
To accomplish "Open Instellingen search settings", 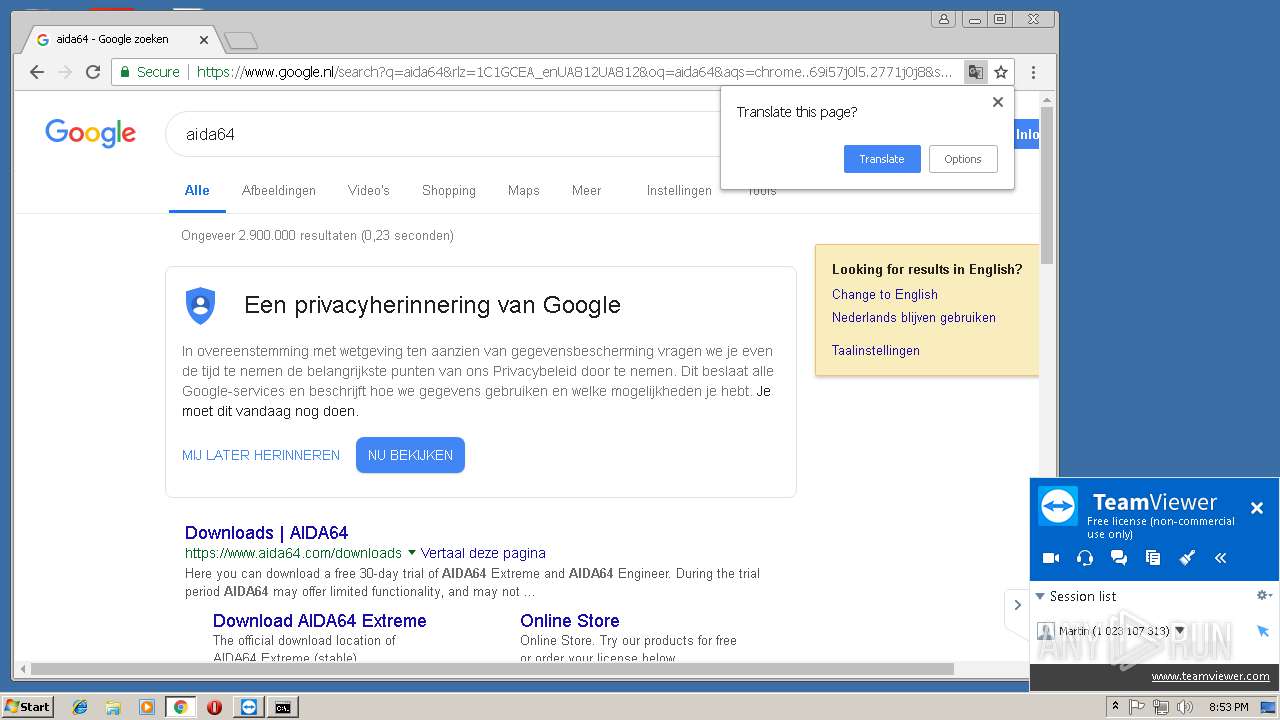I will tap(679, 190).
